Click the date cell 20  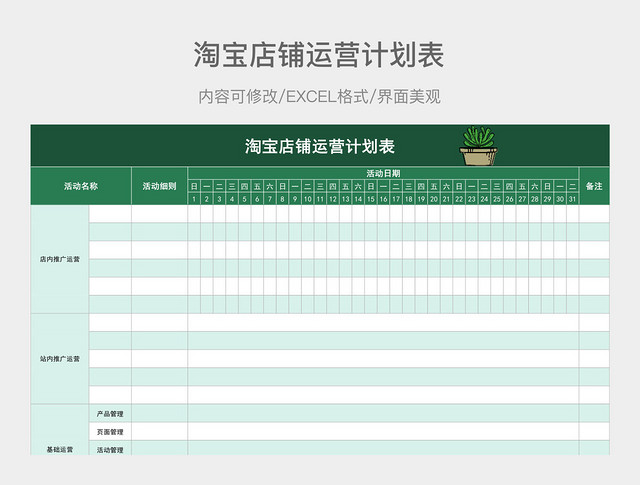point(434,199)
